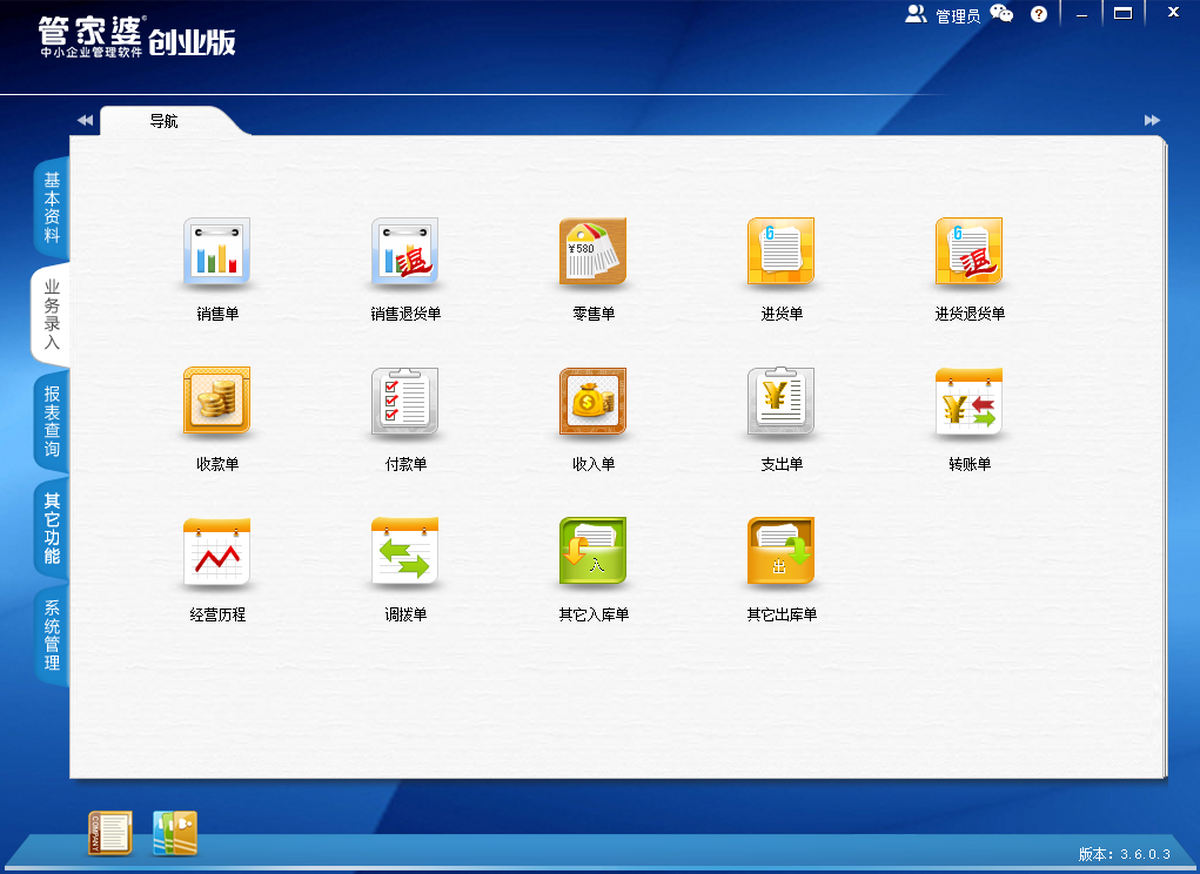Open the 调拨单 stock transfer icon
Image resolution: width=1200 pixels, height=874 pixels.
pos(405,552)
